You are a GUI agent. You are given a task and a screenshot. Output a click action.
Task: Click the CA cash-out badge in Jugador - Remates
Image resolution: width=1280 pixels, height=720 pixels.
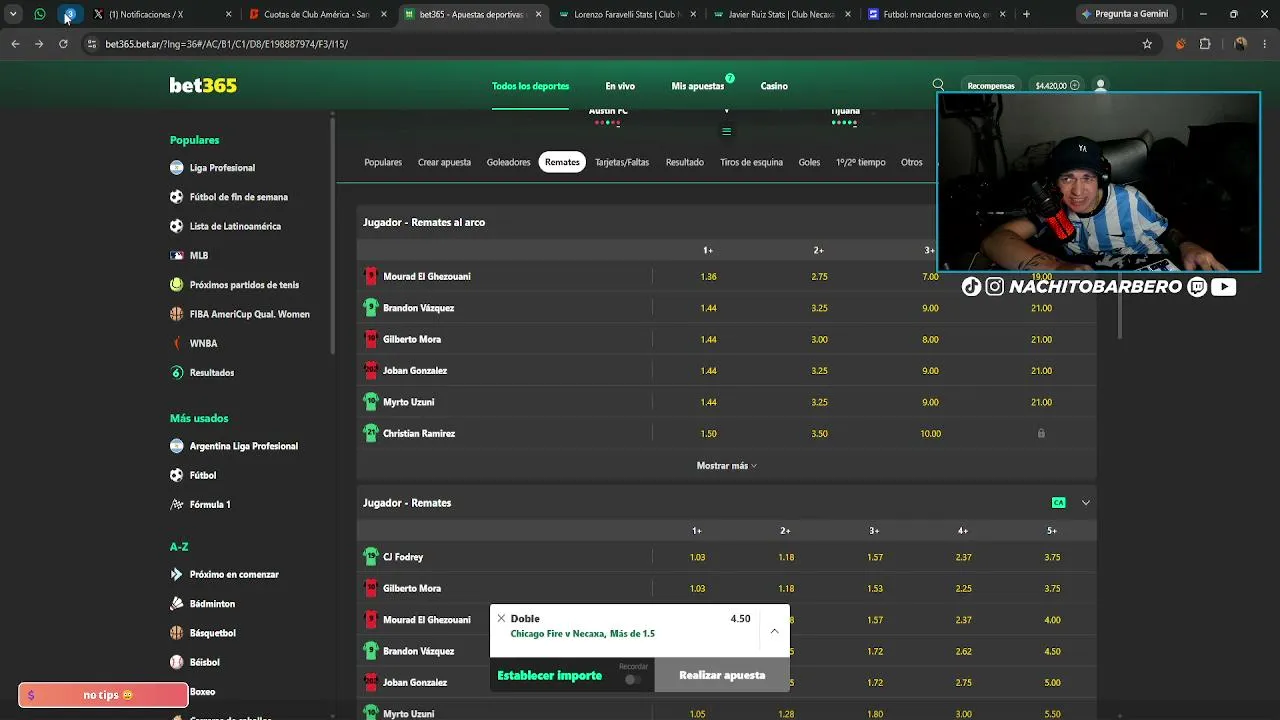pos(1058,503)
